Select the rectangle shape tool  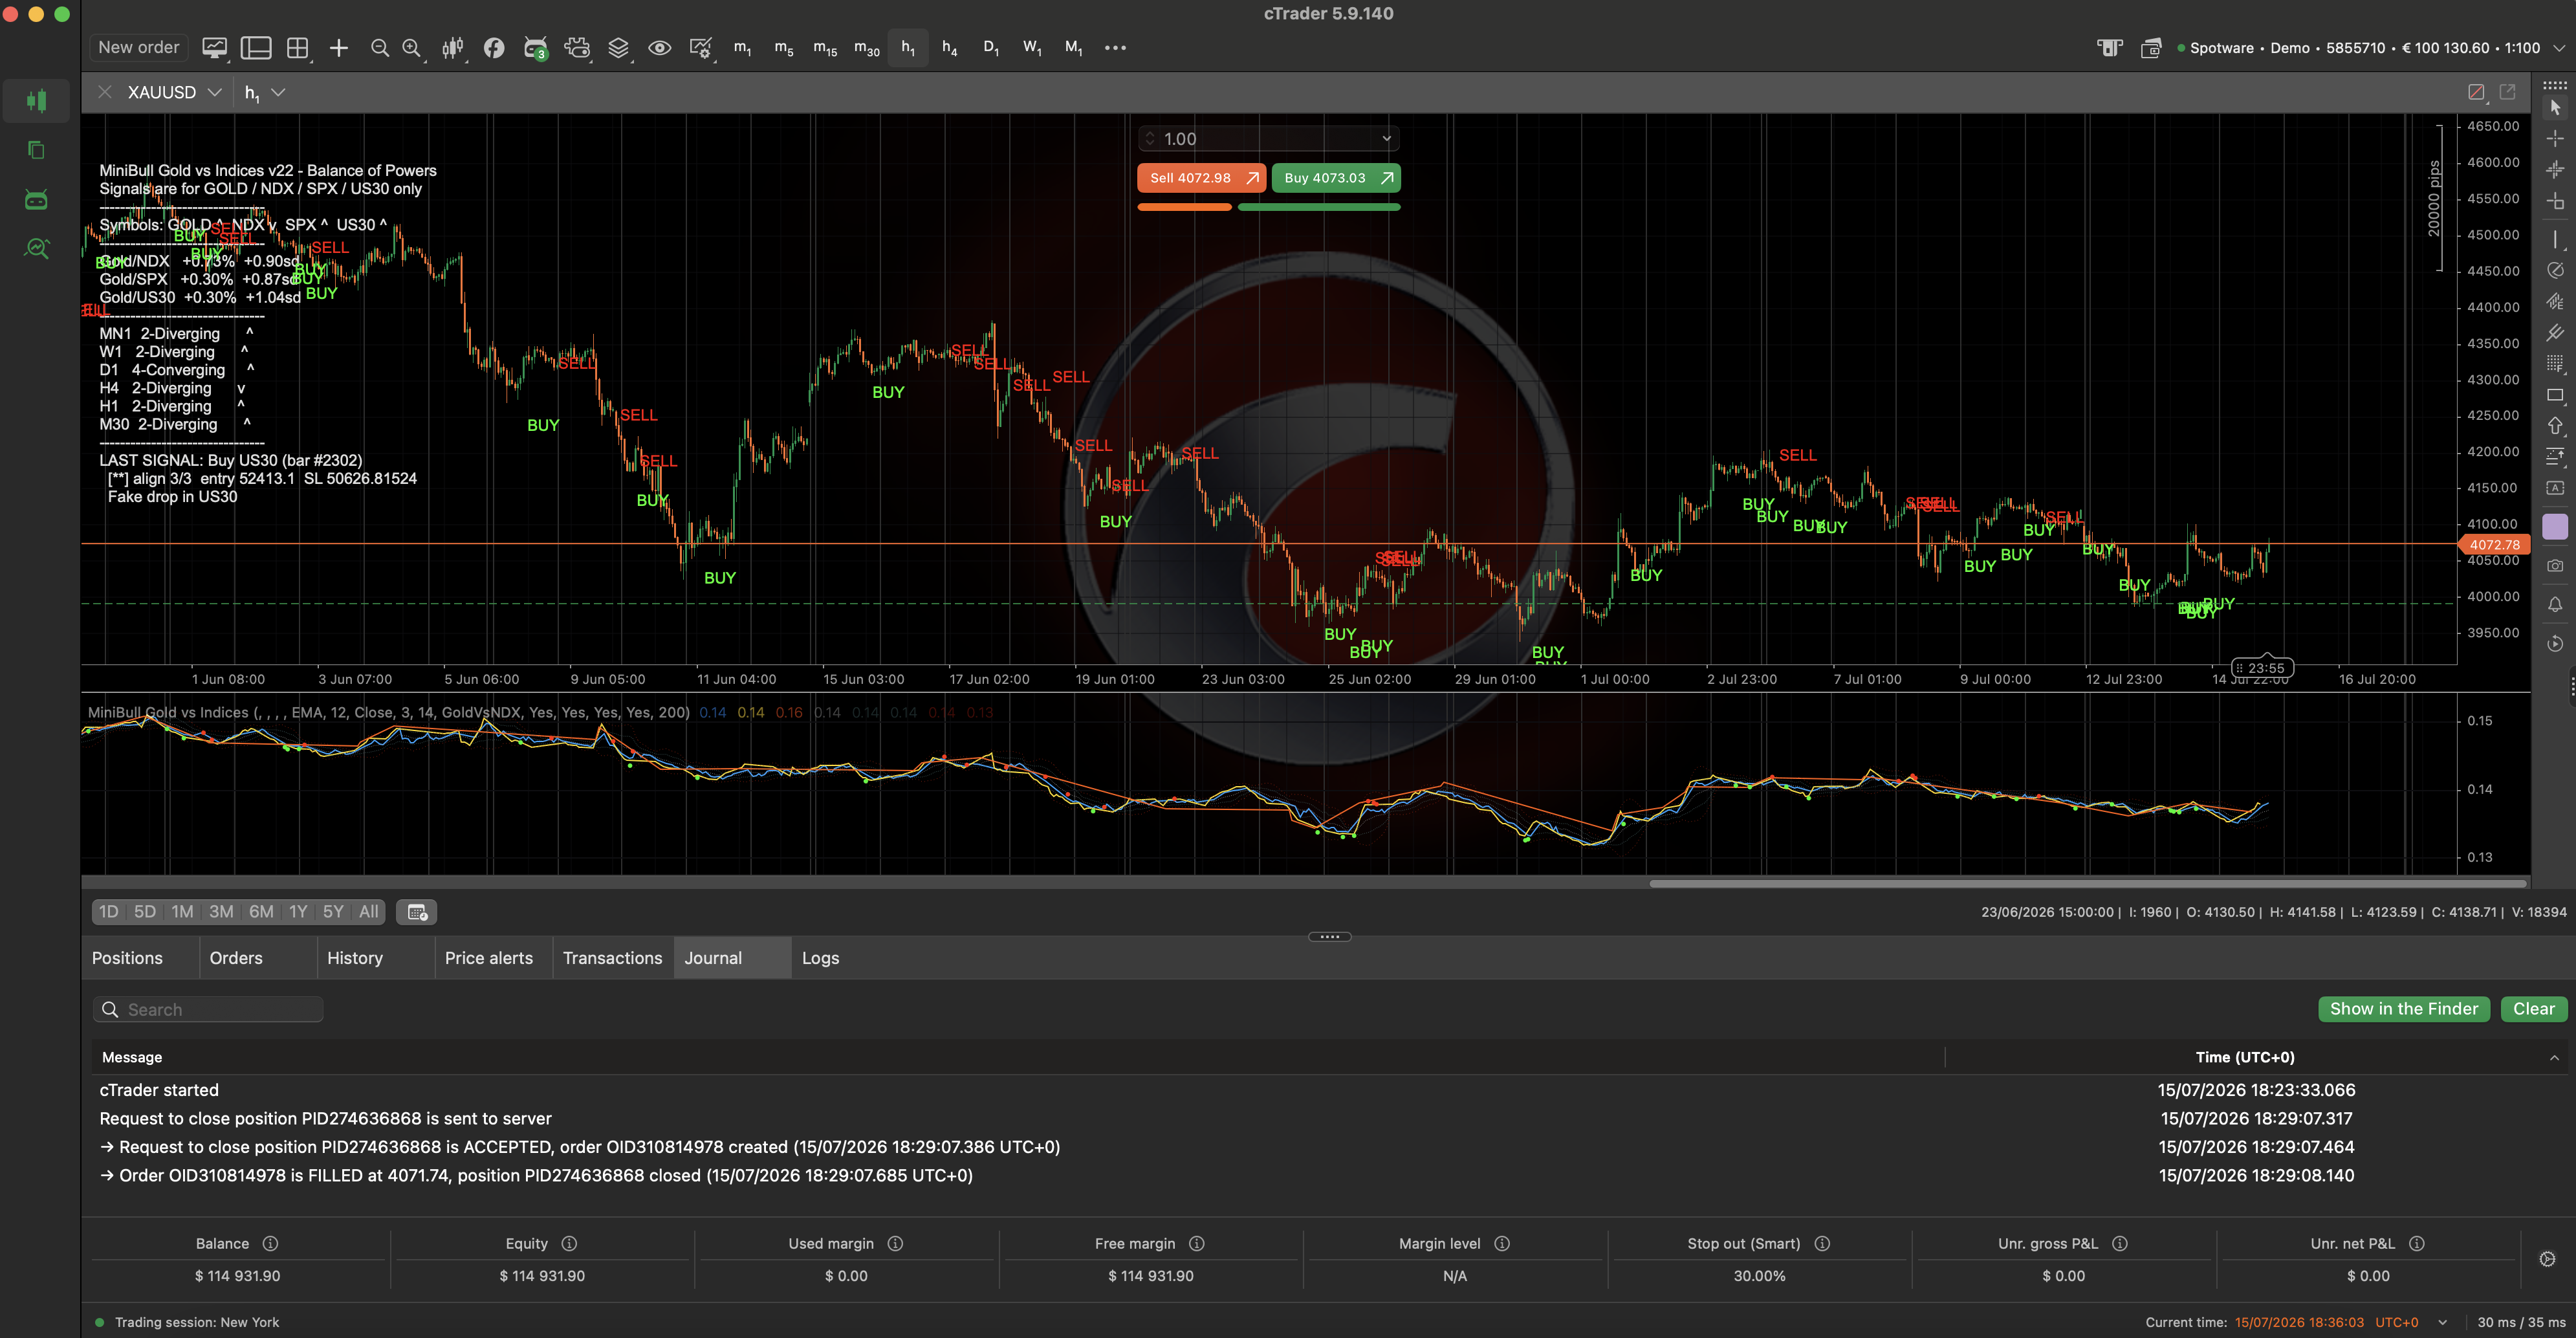[x=2555, y=395]
